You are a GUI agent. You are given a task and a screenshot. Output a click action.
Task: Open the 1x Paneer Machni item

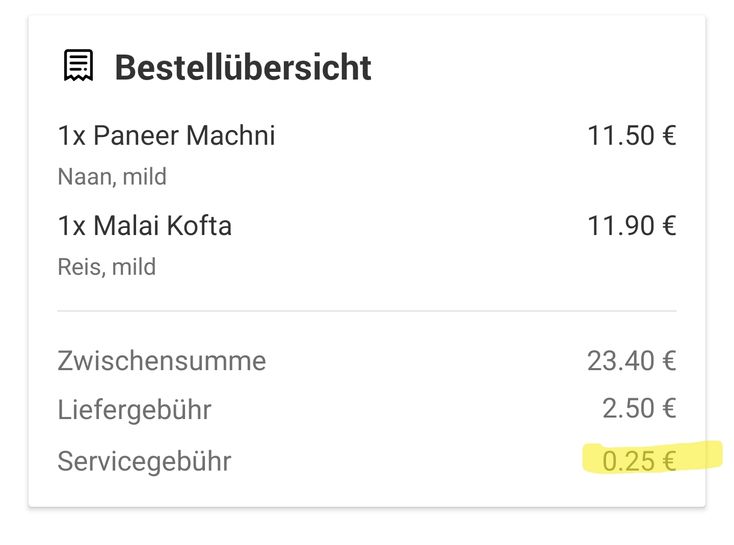coord(166,136)
